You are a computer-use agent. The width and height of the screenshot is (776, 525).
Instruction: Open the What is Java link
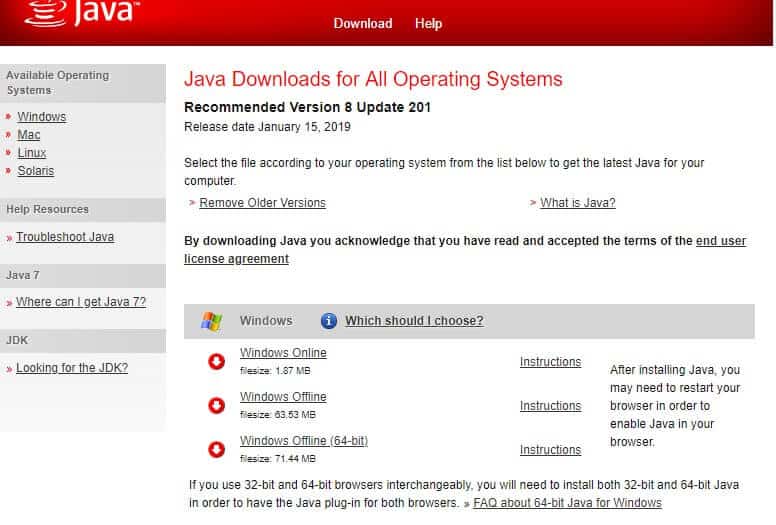(578, 203)
